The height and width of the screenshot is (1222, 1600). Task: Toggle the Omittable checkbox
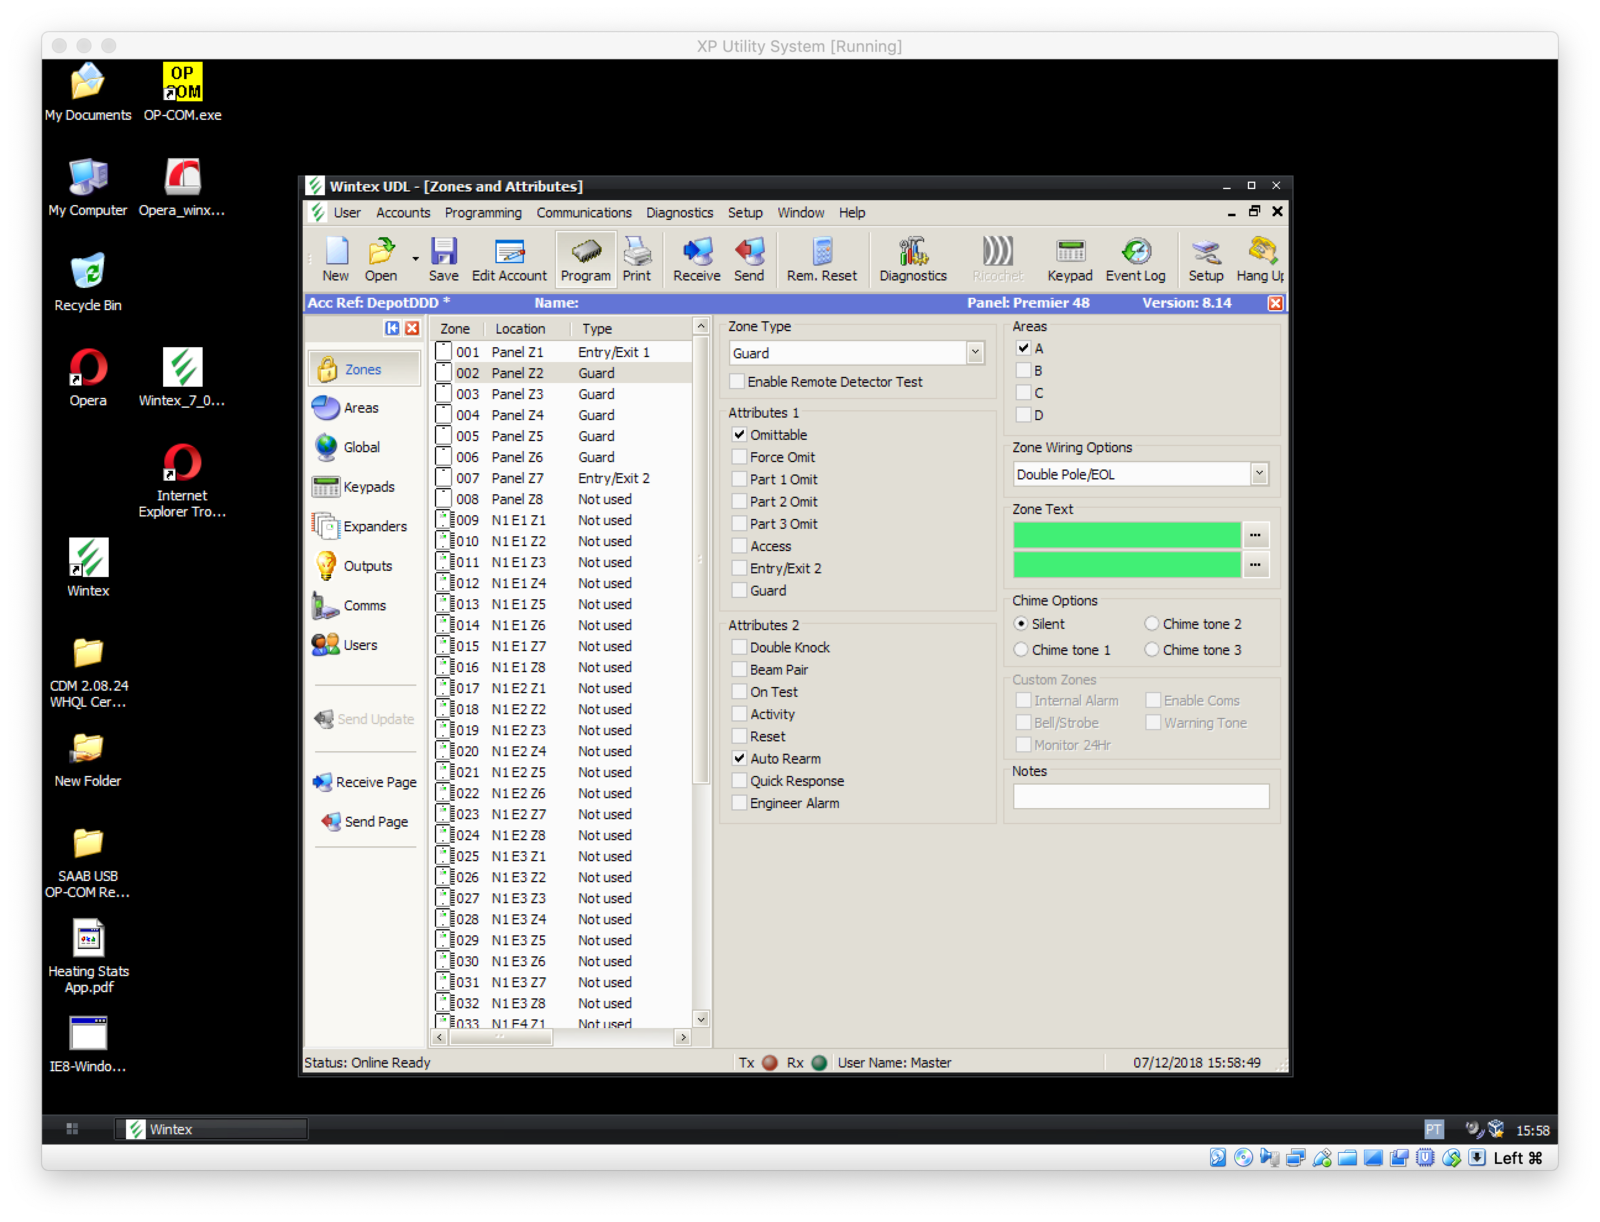coord(740,435)
